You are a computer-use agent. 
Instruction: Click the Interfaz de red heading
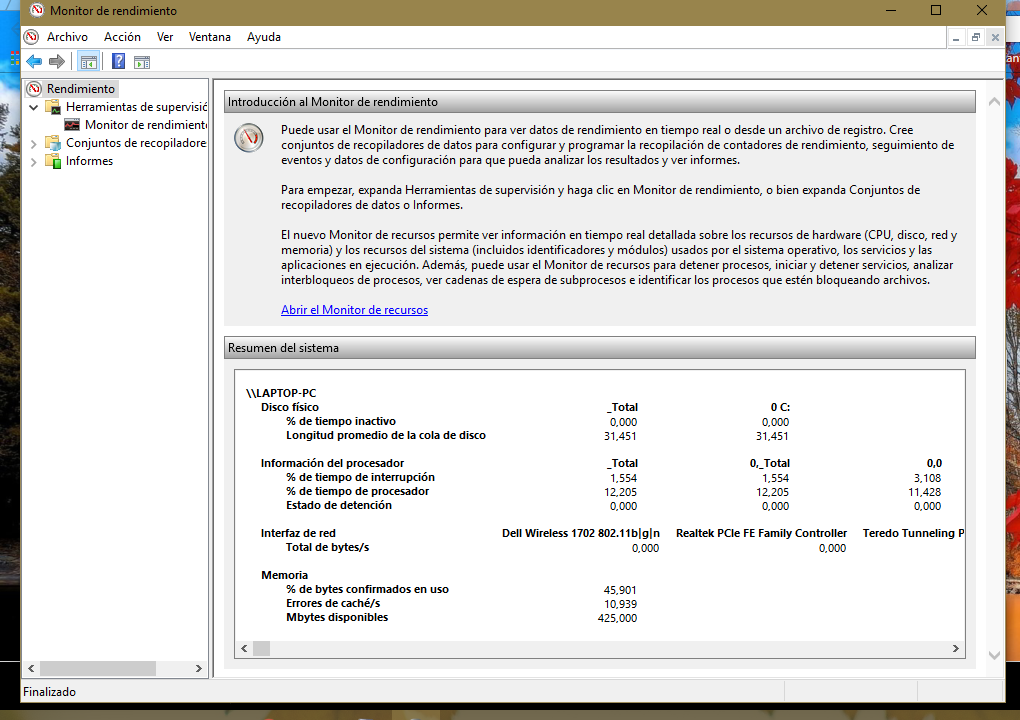[x=298, y=533]
